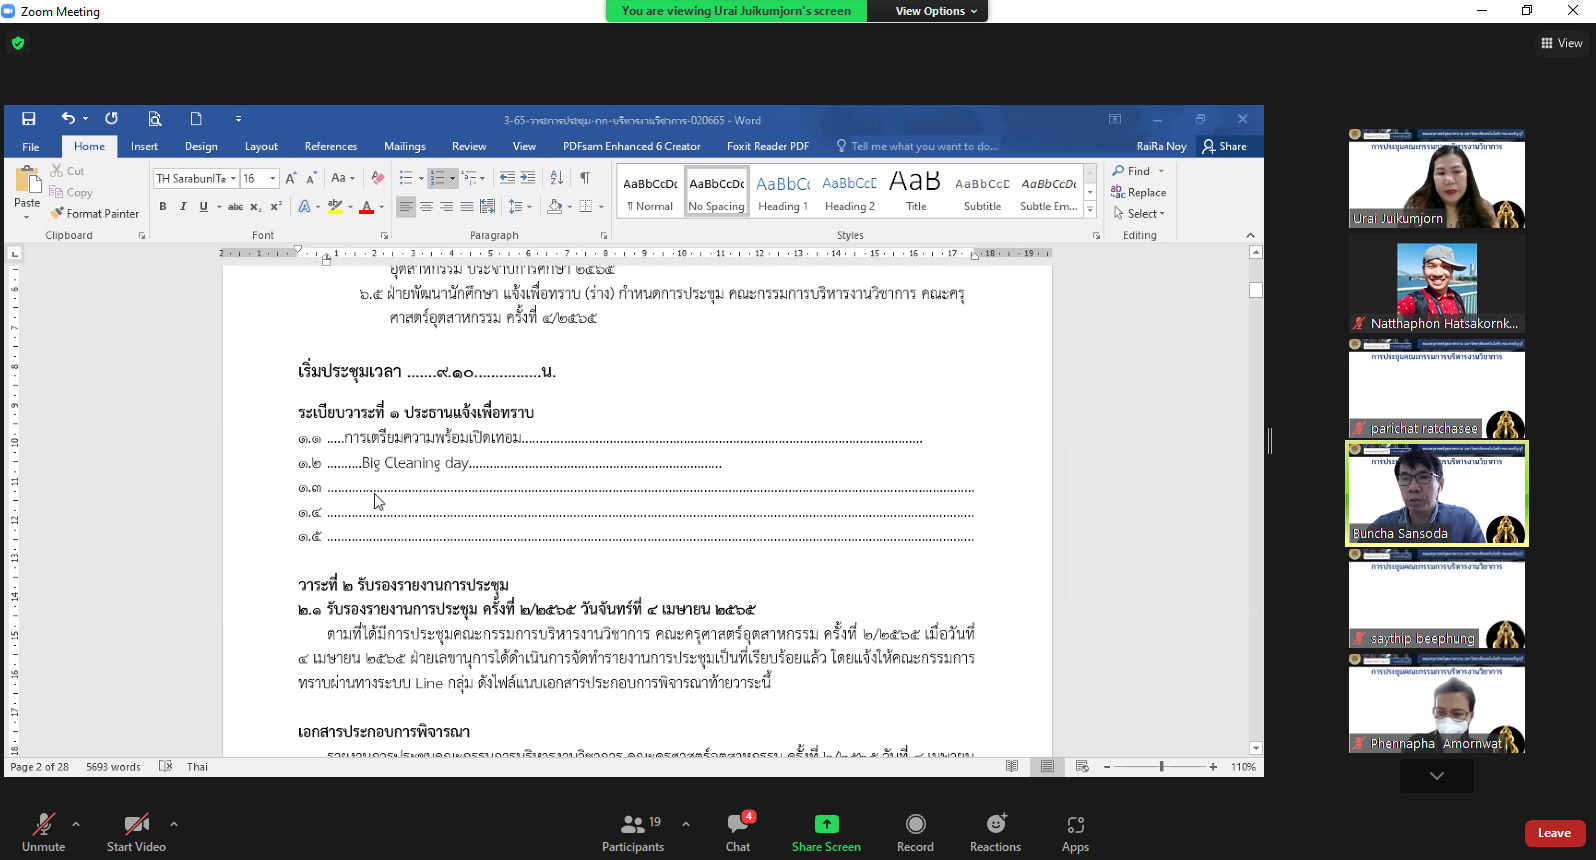Apply the No Spacing style
This screenshot has width=1596, height=860.
[717, 192]
